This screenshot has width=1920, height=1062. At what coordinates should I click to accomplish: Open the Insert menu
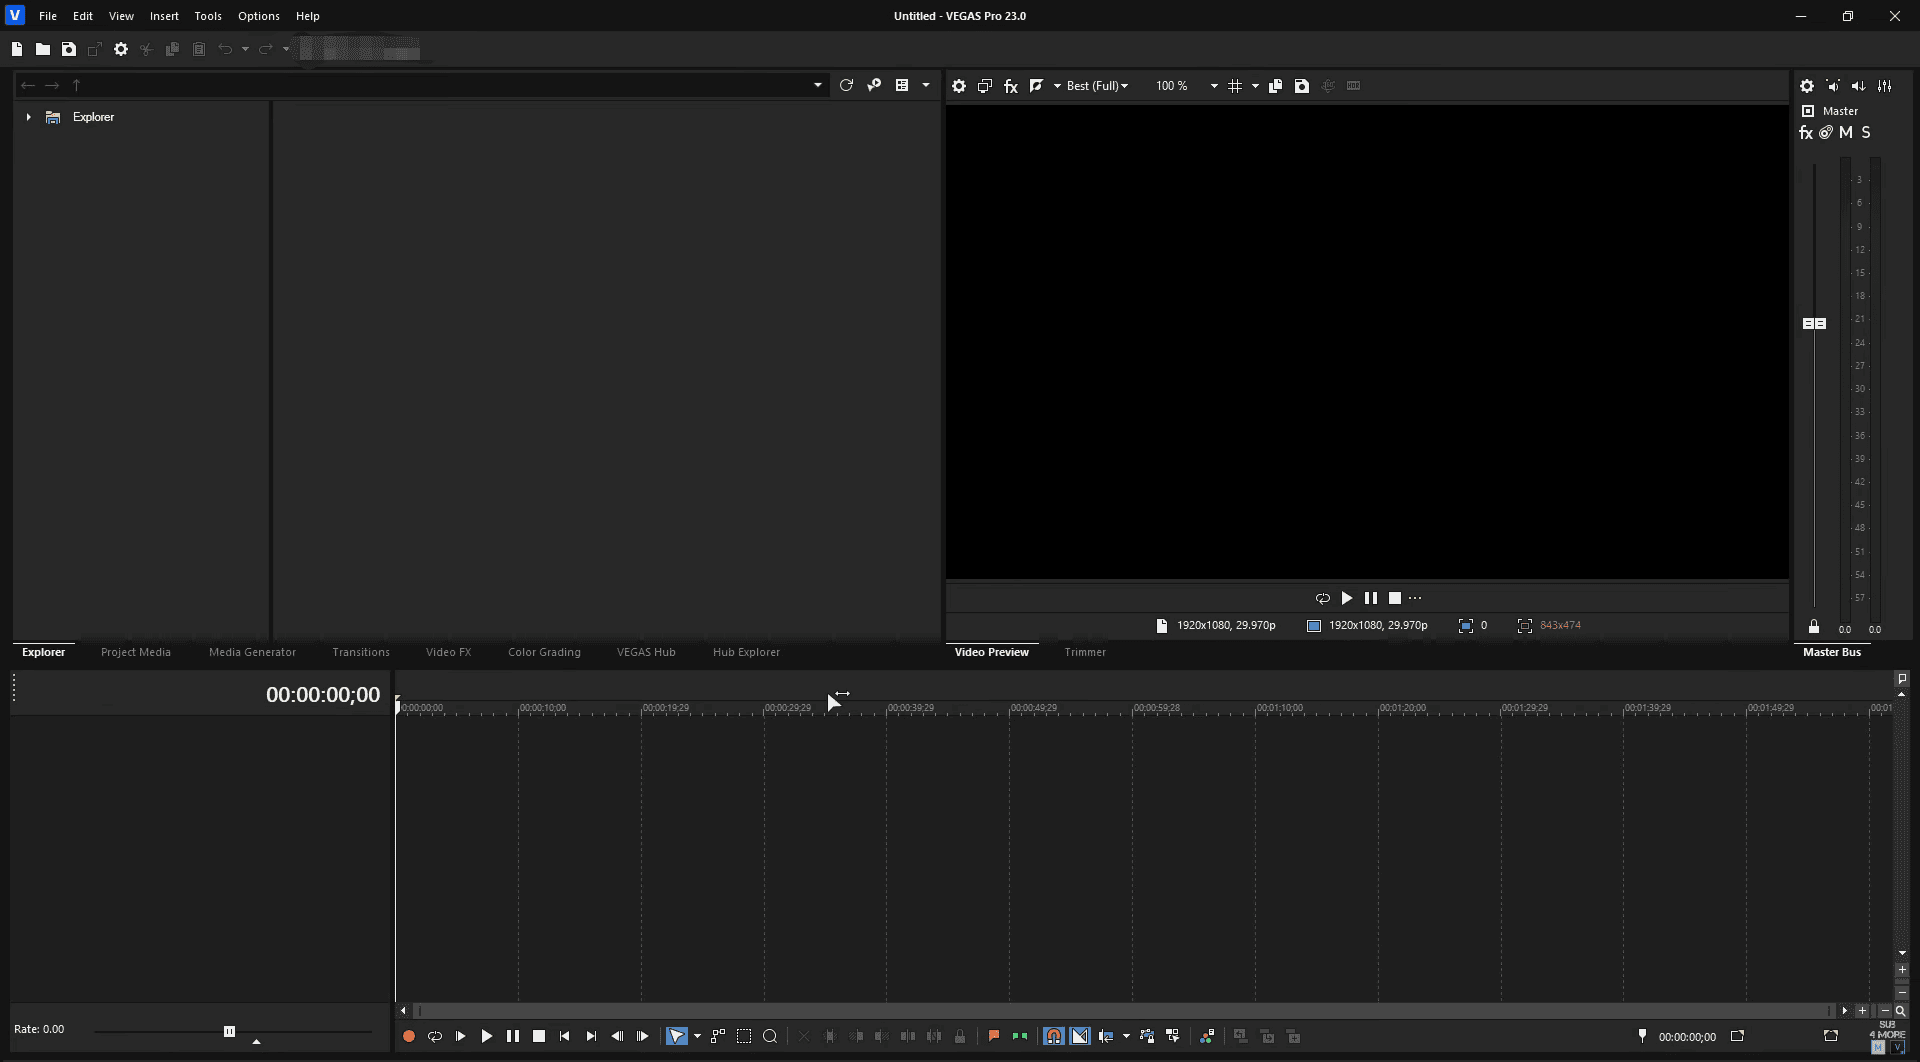[164, 16]
